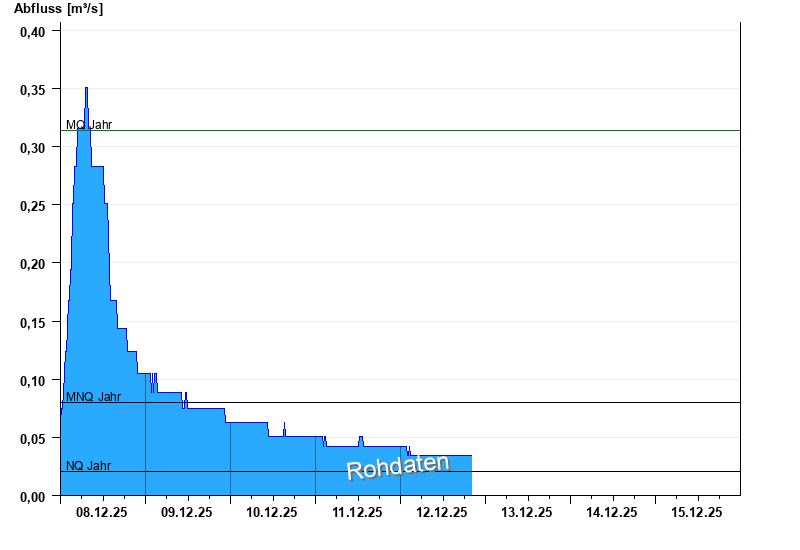800x550 pixels.
Task: Click the 0,05 y-axis label
Action: (x=33, y=439)
